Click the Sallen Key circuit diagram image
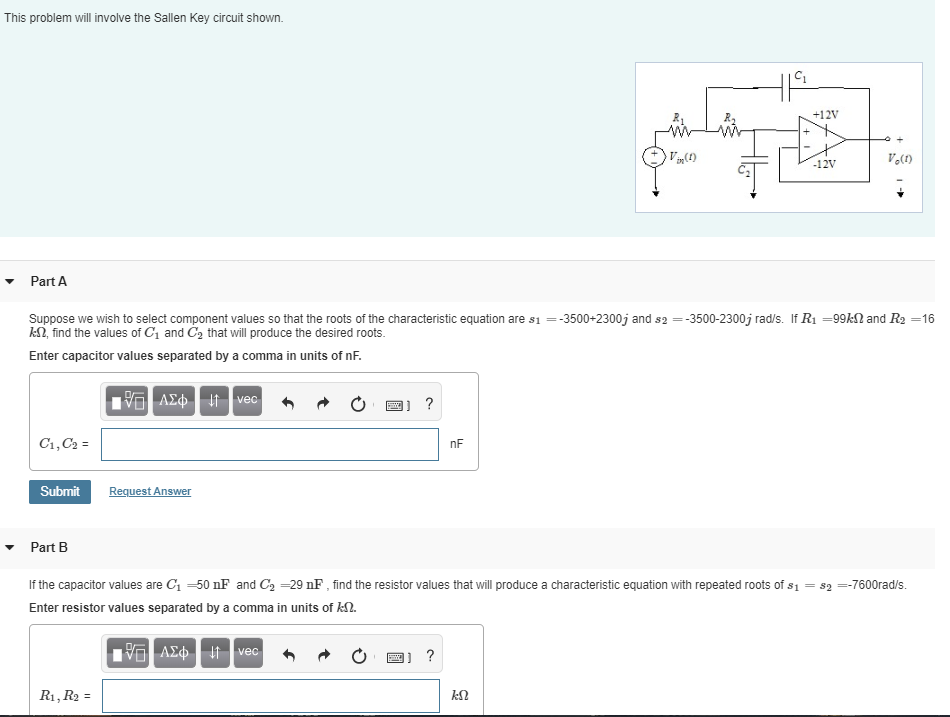This screenshot has height=717, width=950. click(x=778, y=136)
